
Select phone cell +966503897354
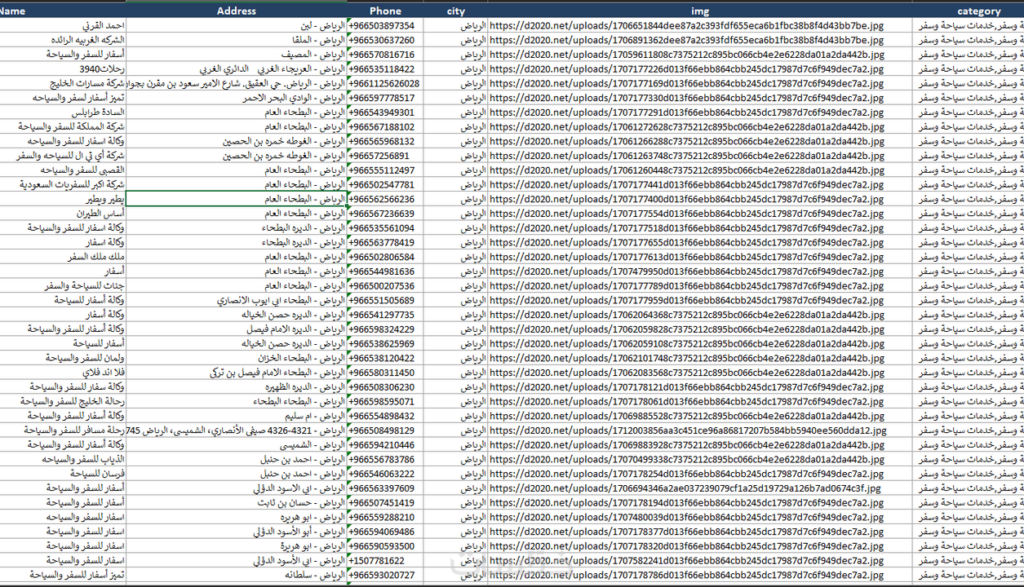coord(385,25)
